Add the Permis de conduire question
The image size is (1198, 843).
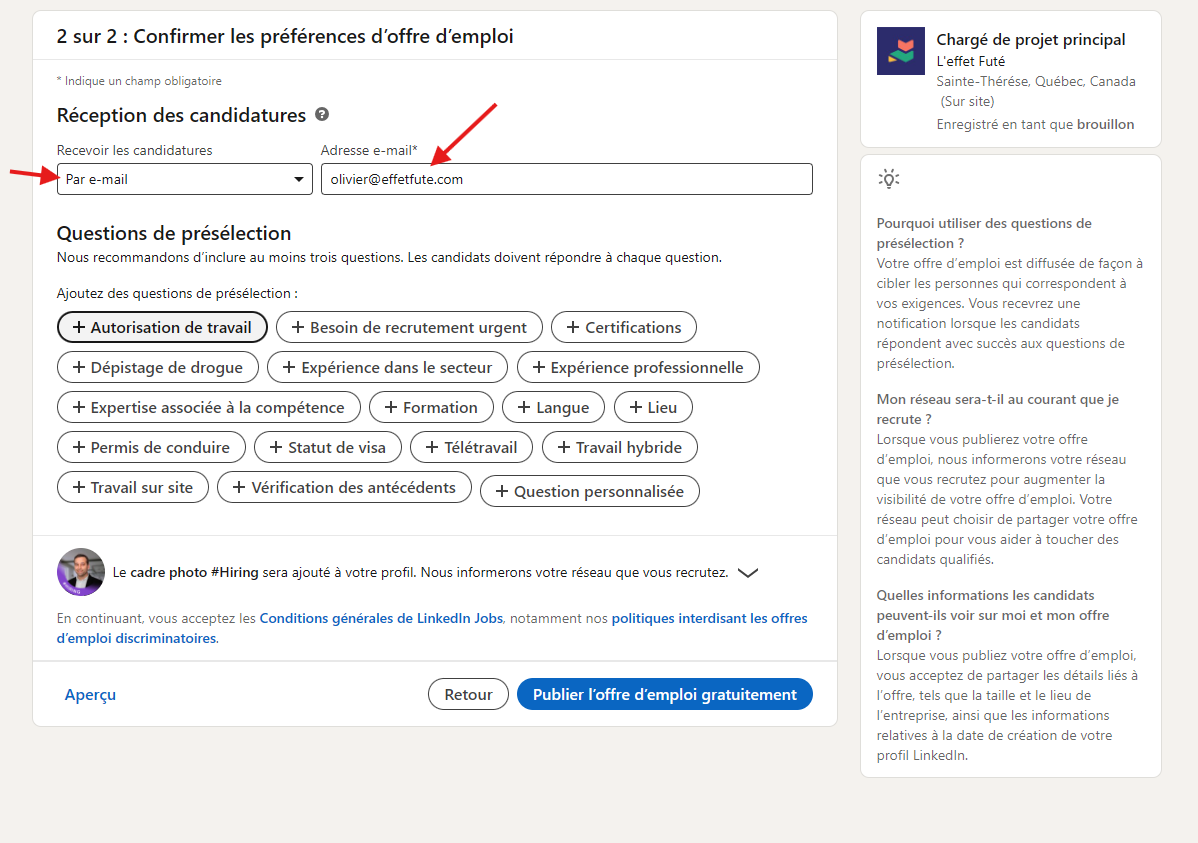pos(151,447)
